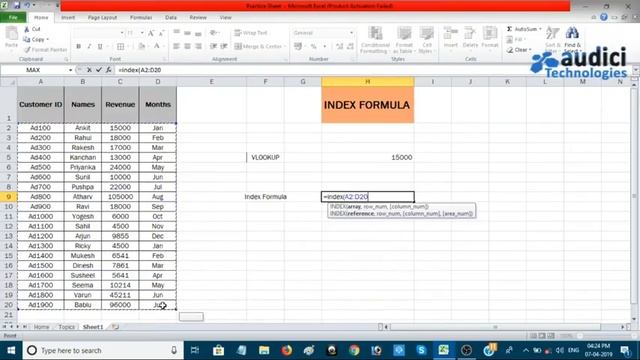
Task: Open Microsoft Store from the taskbar
Action: coord(219,351)
